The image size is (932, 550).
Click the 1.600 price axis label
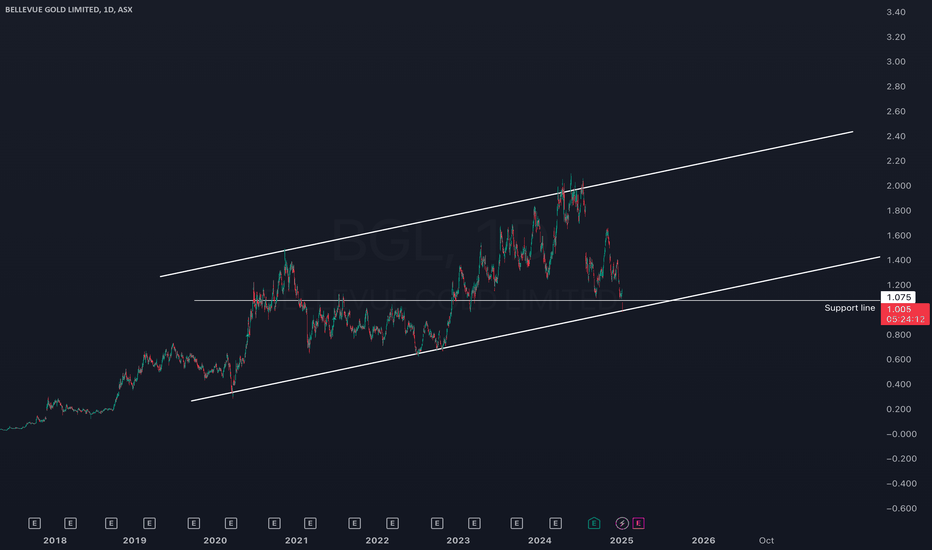(898, 235)
